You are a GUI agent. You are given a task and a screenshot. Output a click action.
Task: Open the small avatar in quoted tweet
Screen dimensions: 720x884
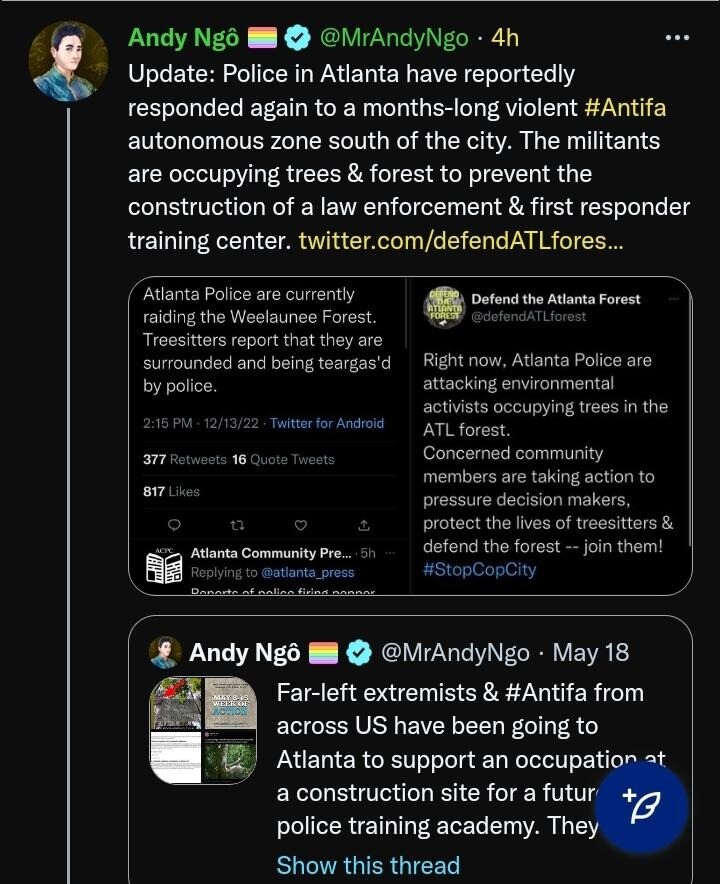tap(165, 653)
